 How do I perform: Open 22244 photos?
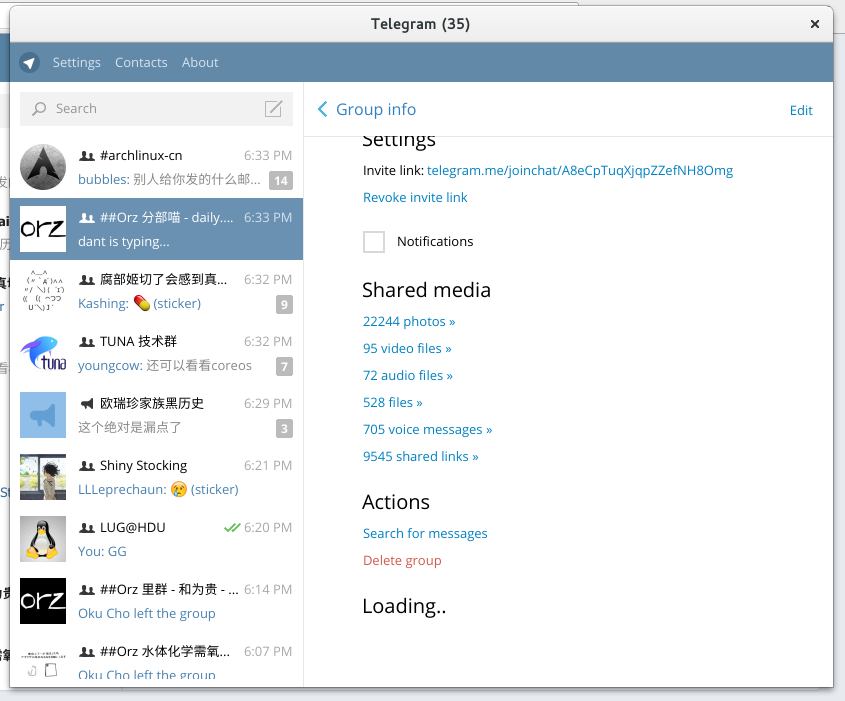pos(409,322)
